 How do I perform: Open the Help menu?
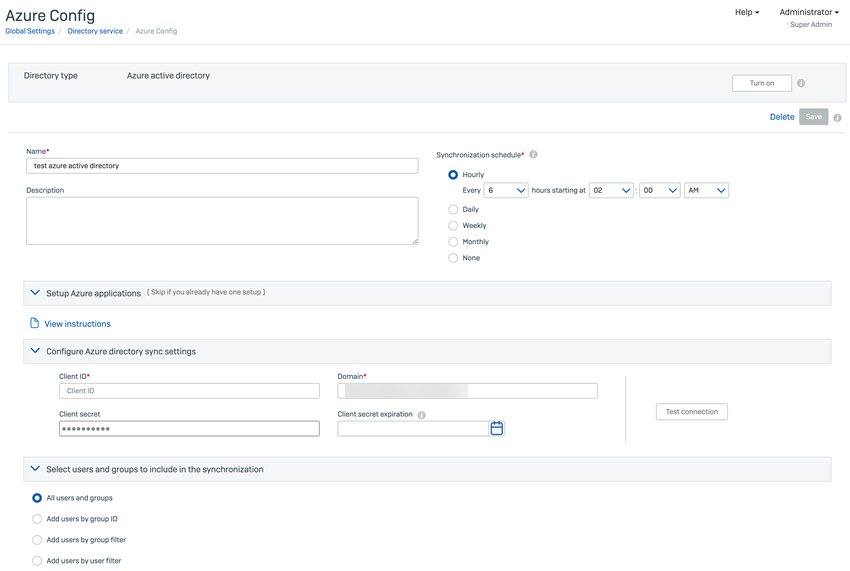click(x=746, y=12)
